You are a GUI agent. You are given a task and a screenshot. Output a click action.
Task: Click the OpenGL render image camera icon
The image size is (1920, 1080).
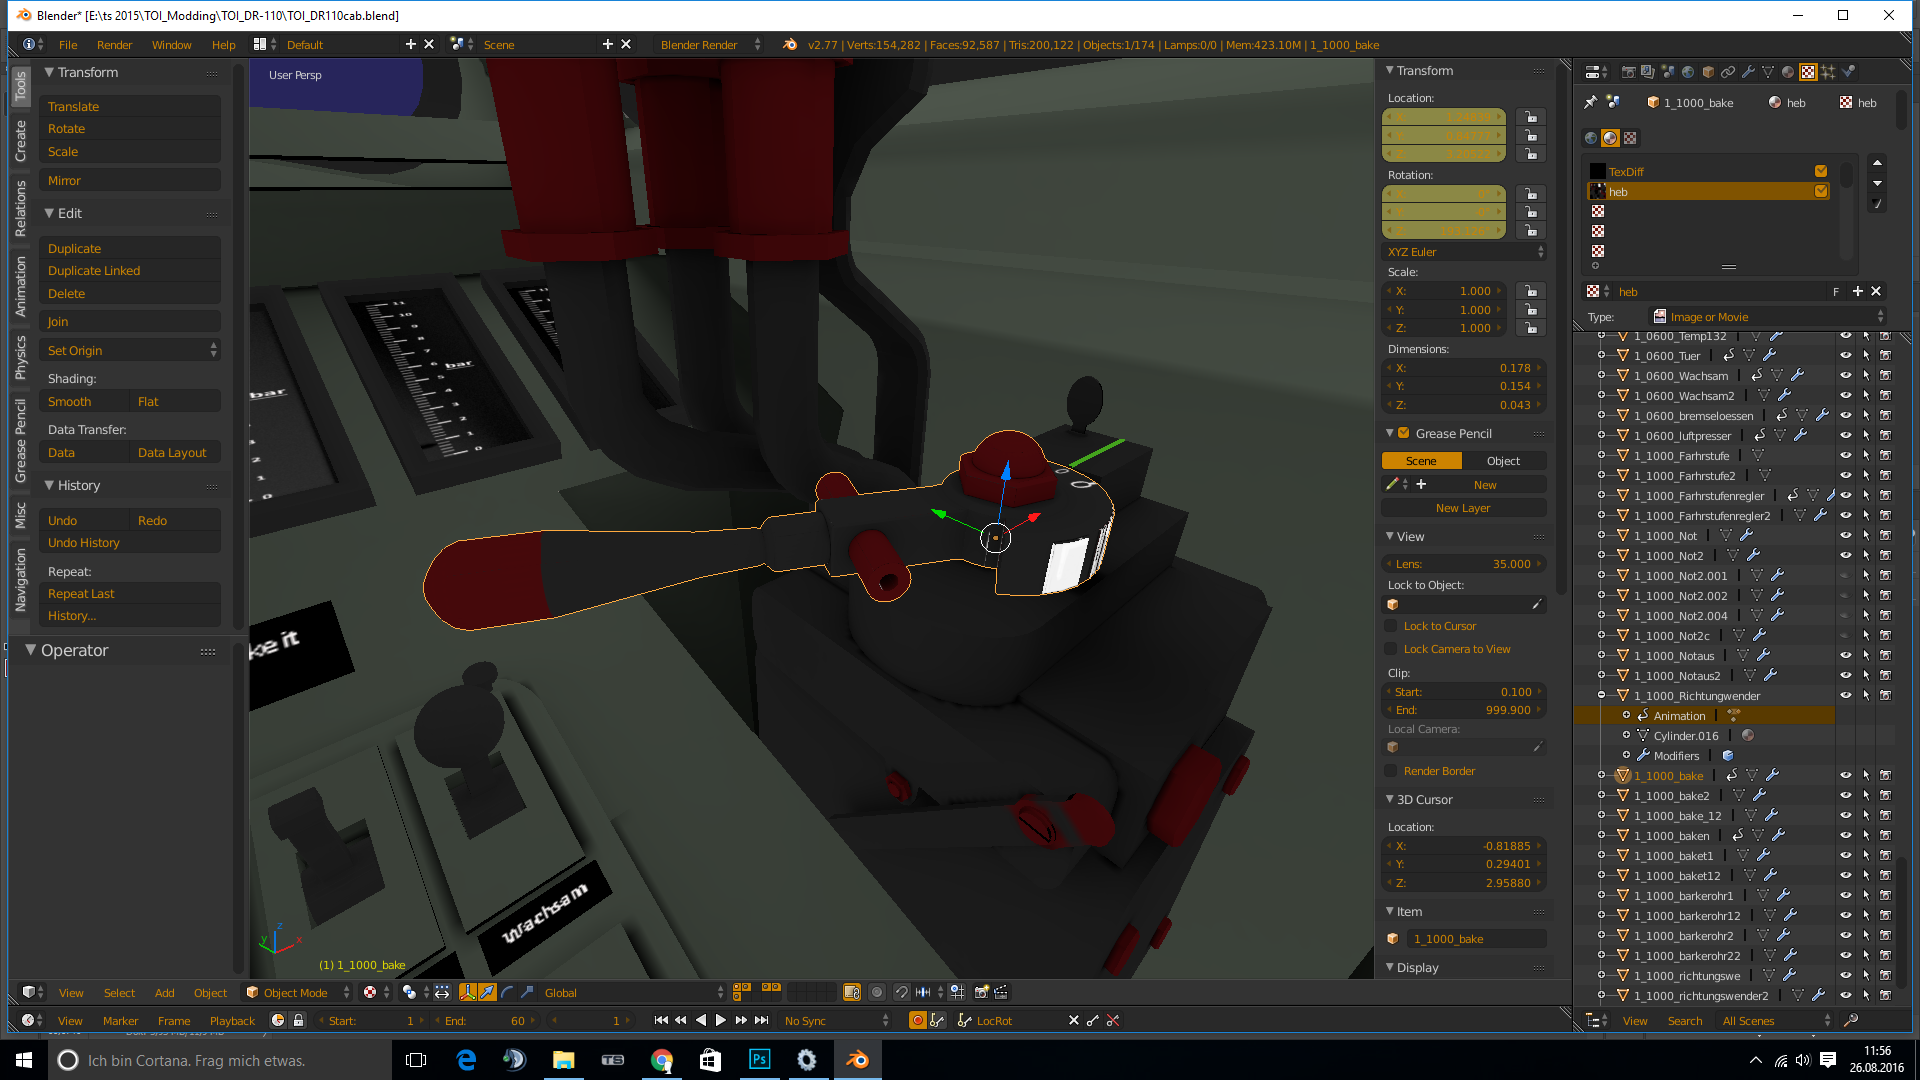[x=981, y=992]
